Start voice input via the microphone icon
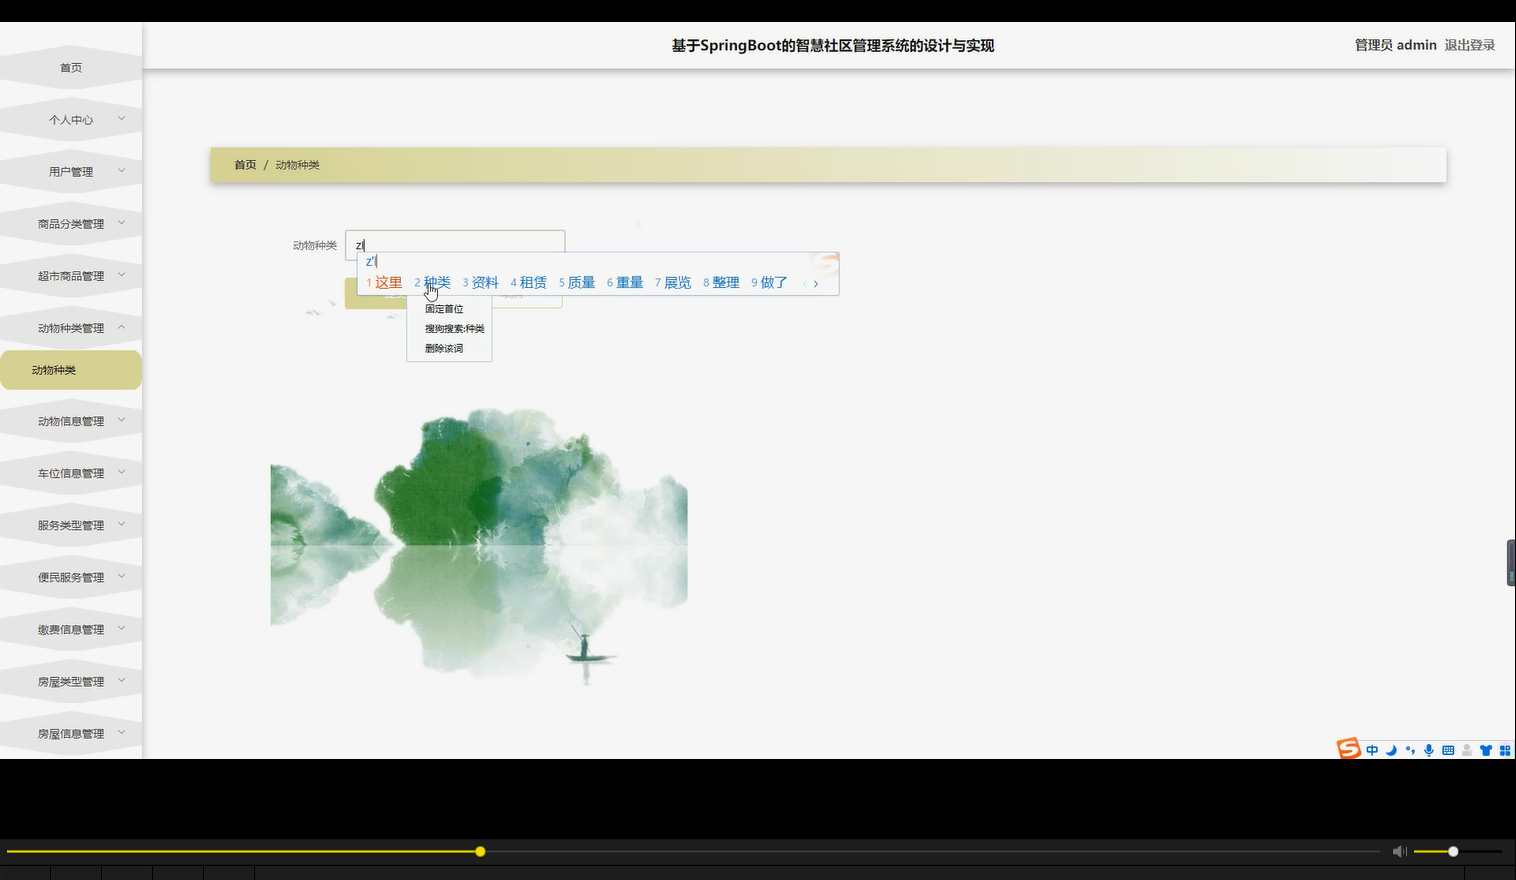The width and height of the screenshot is (1516, 880). (1429, 750)
